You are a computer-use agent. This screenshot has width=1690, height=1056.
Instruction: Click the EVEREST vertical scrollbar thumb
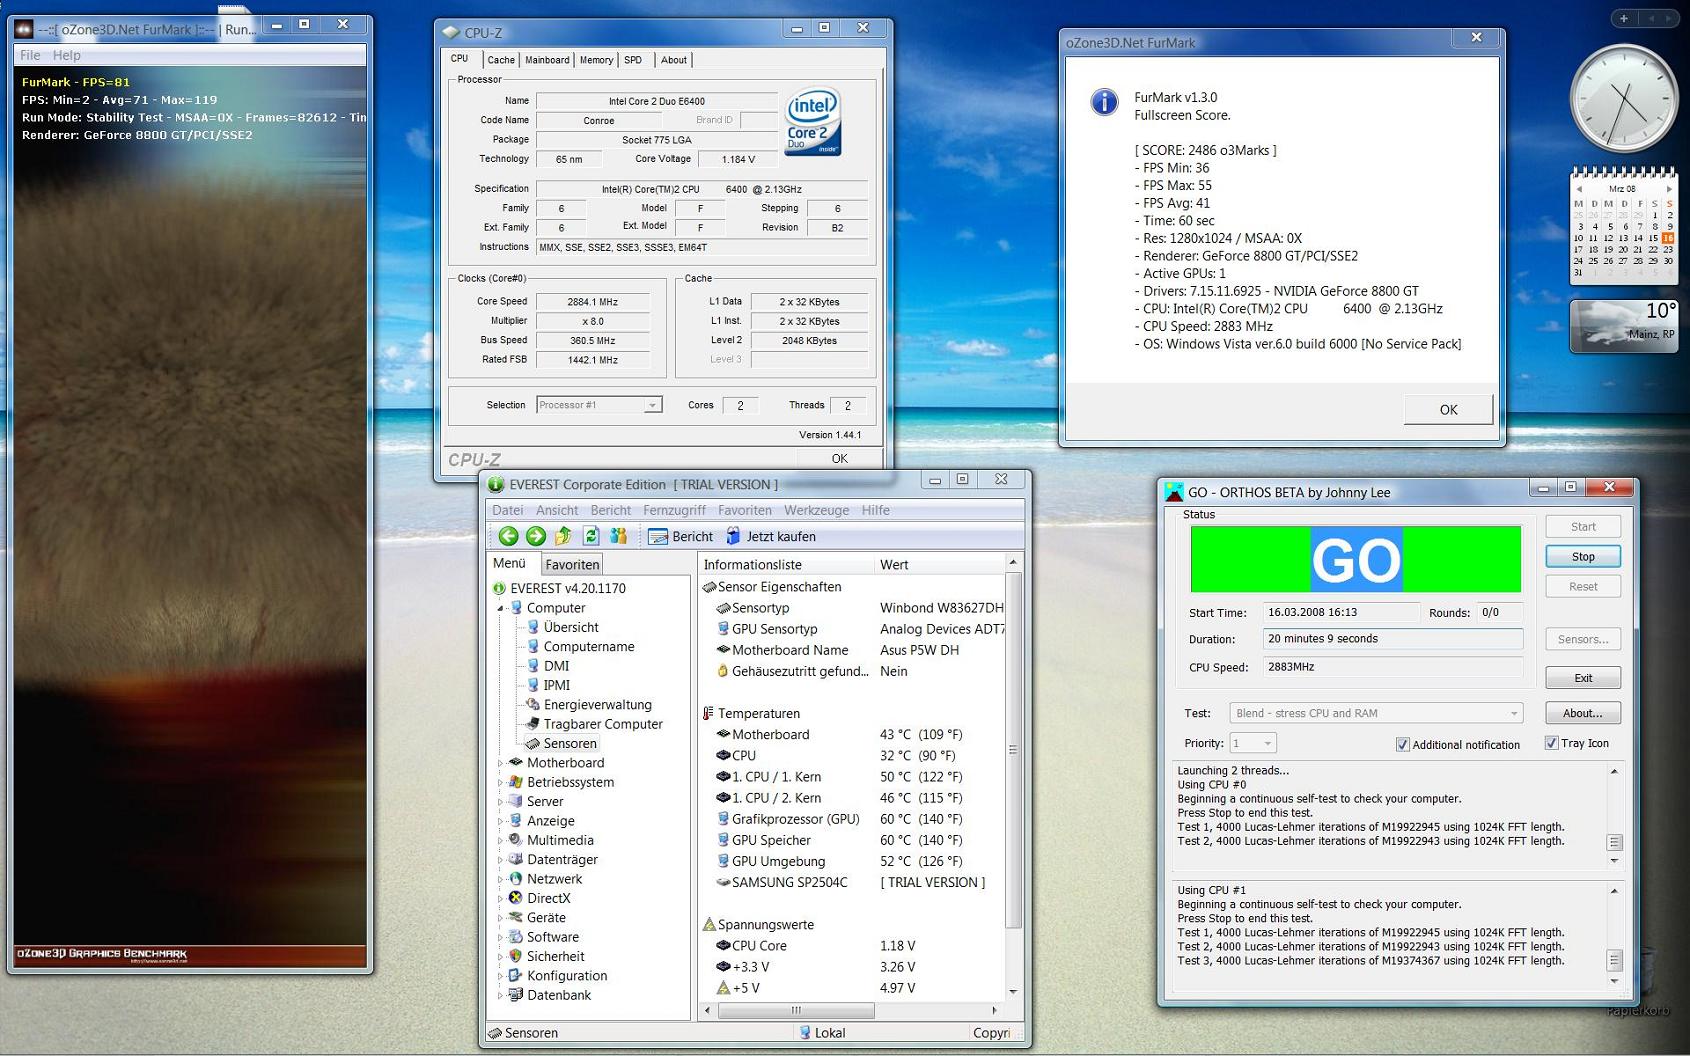1013,750
